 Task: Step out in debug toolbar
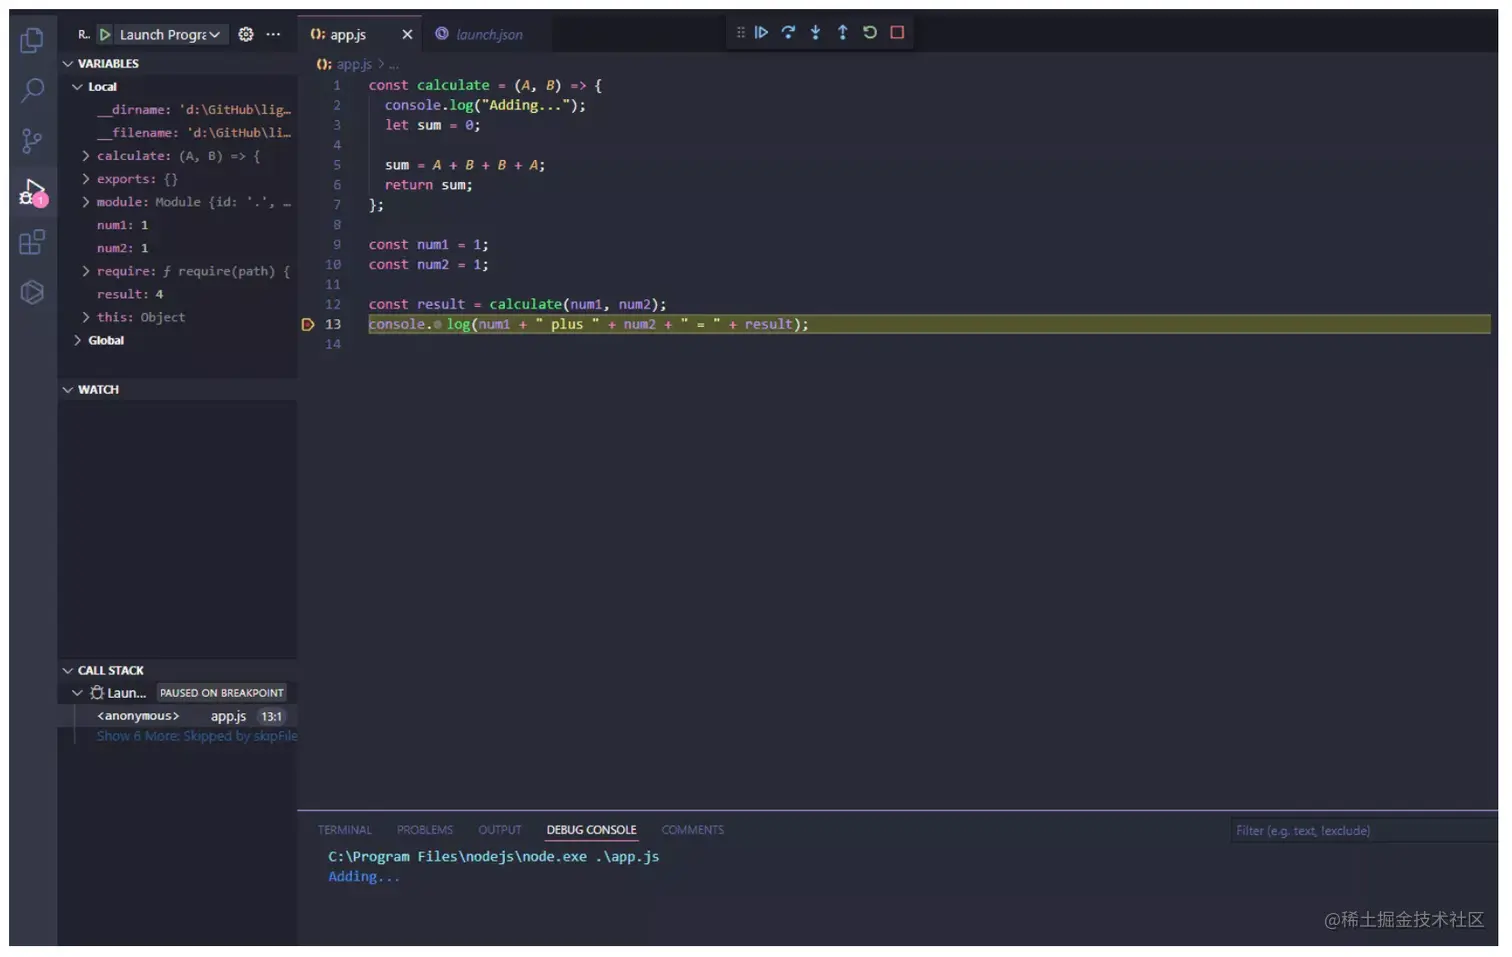(842, 33)
